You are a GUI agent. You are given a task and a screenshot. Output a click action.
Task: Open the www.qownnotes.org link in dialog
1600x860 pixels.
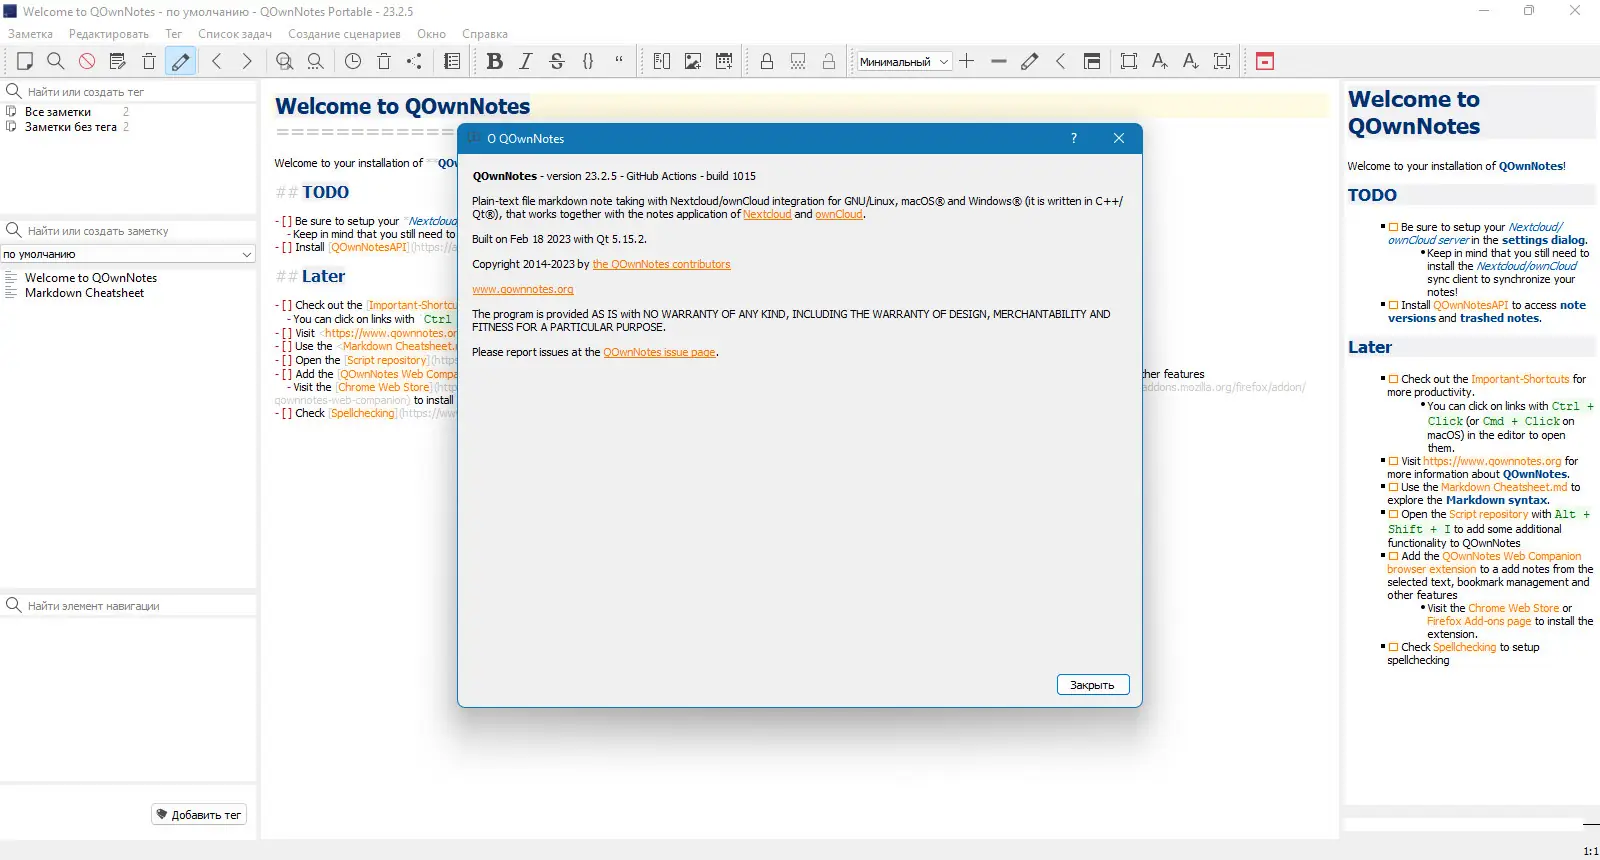523,289
